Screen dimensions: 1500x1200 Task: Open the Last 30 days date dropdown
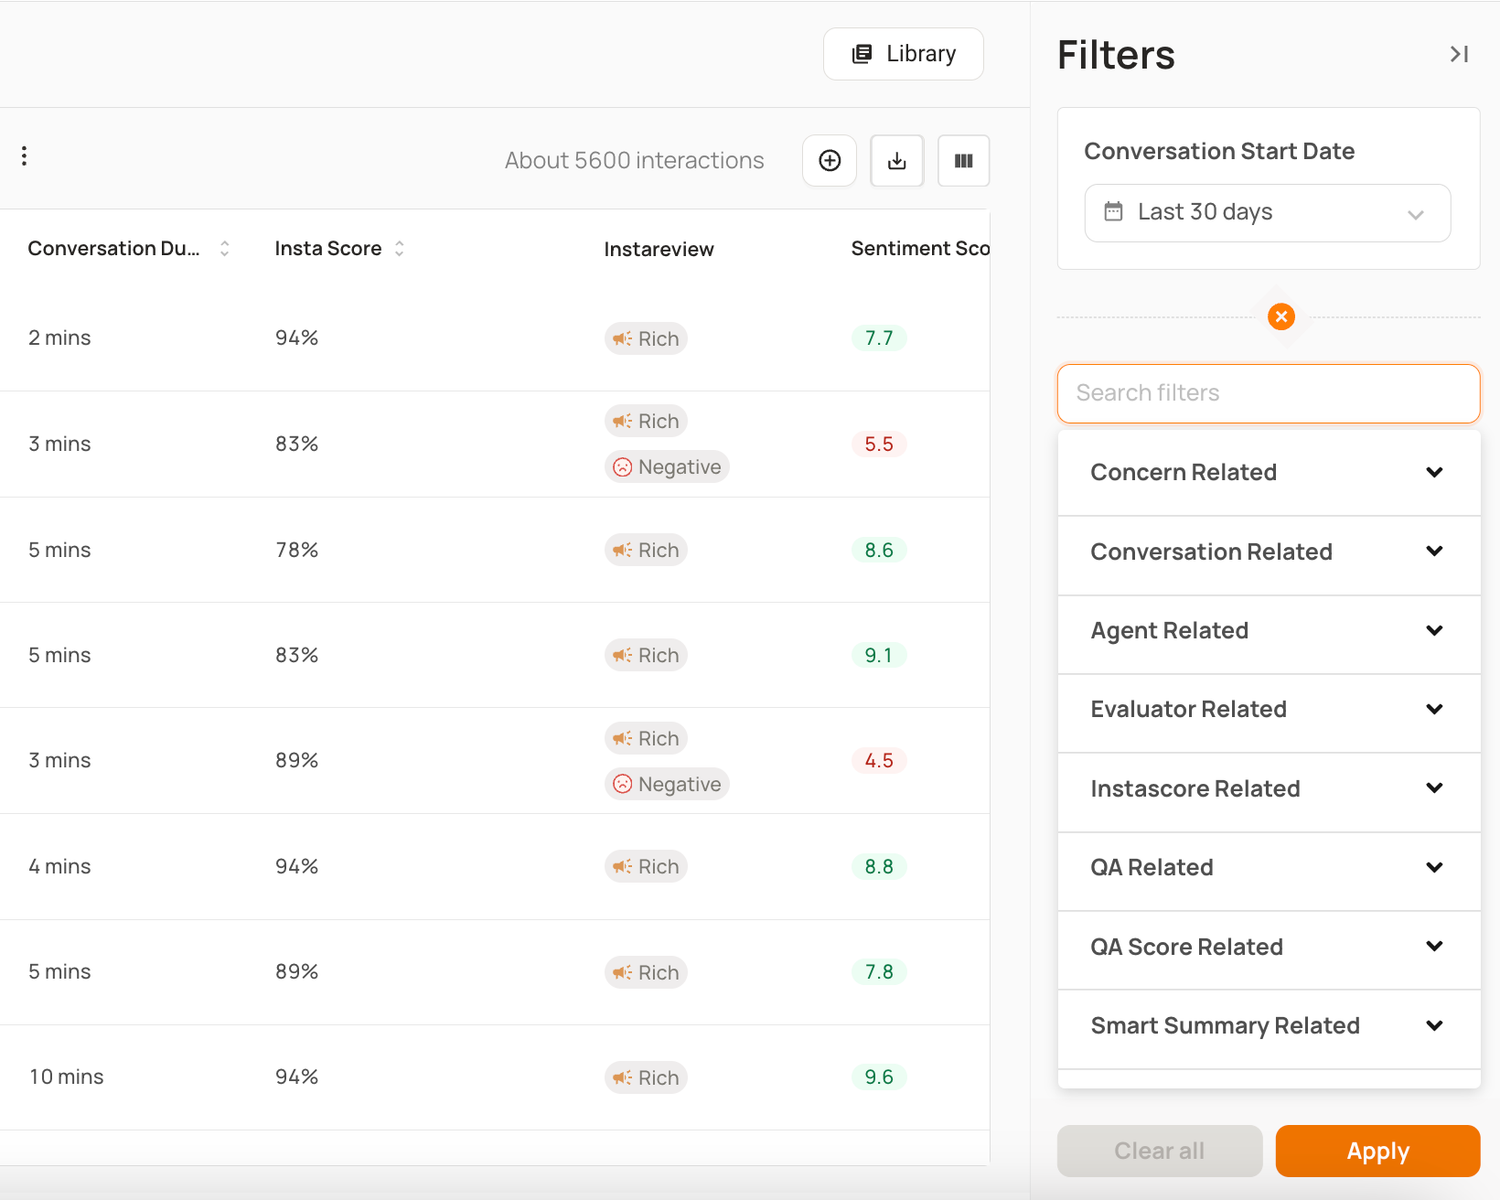pyautogui.click(x=1267, y=213)
